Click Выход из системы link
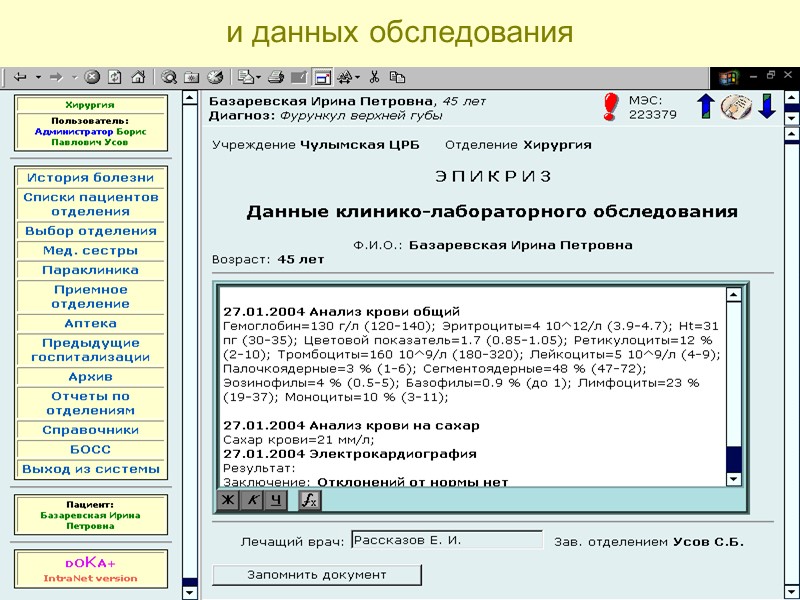Viewport: 800px width, 600px height. coord(90,469)
